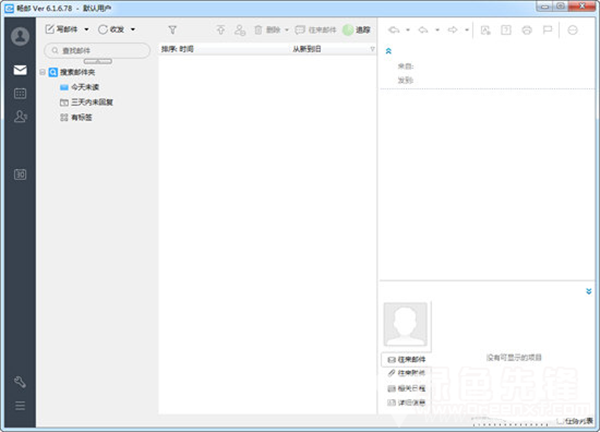This screenshot has width=600, height=432.
Task: Collapse the 搜索邮件夹 tree node
Action: (x=42, y=72)
